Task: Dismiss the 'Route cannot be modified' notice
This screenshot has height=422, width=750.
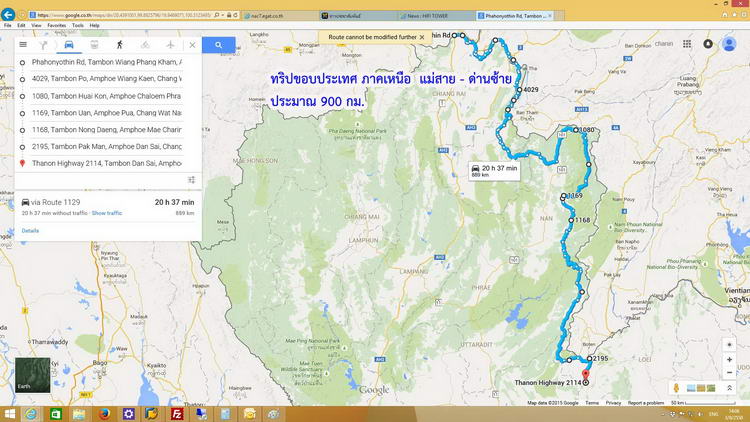Action: tap(422, 37)
